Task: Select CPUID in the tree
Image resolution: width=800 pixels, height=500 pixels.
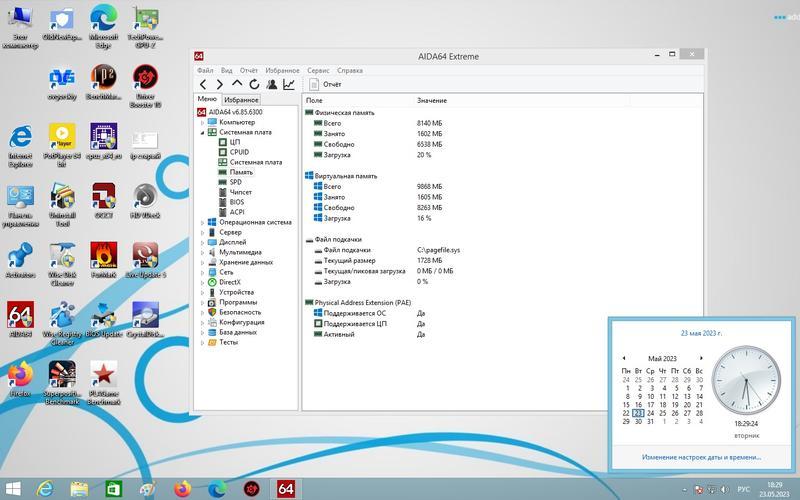Action: [x=239, y=152]
